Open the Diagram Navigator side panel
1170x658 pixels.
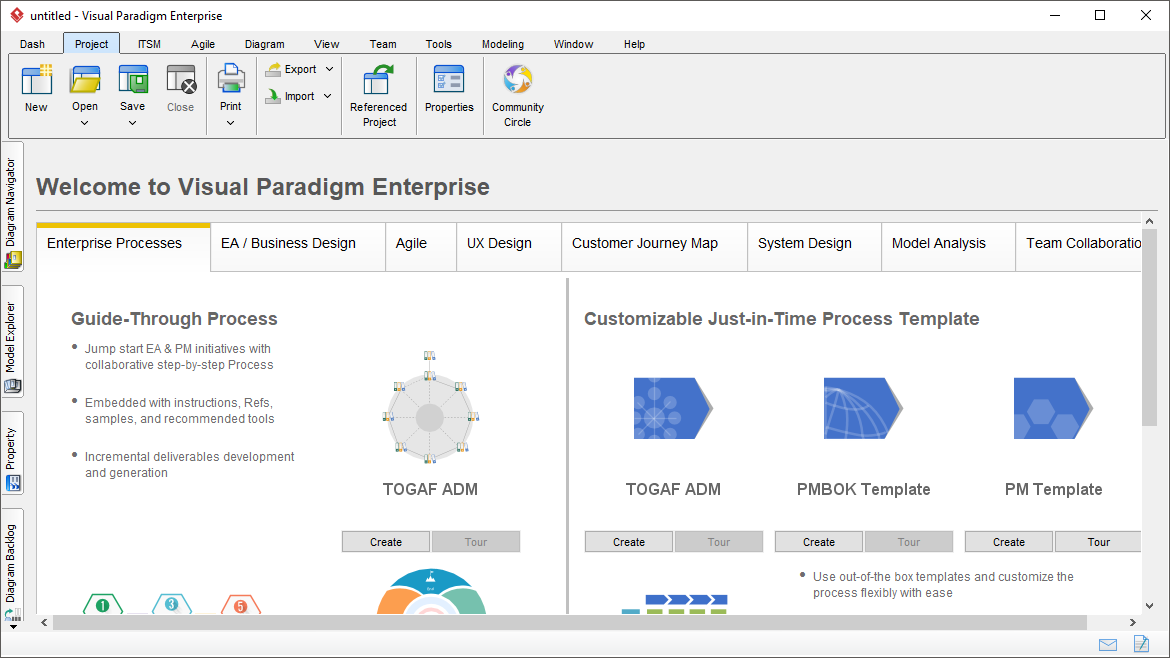pos(13,209)
